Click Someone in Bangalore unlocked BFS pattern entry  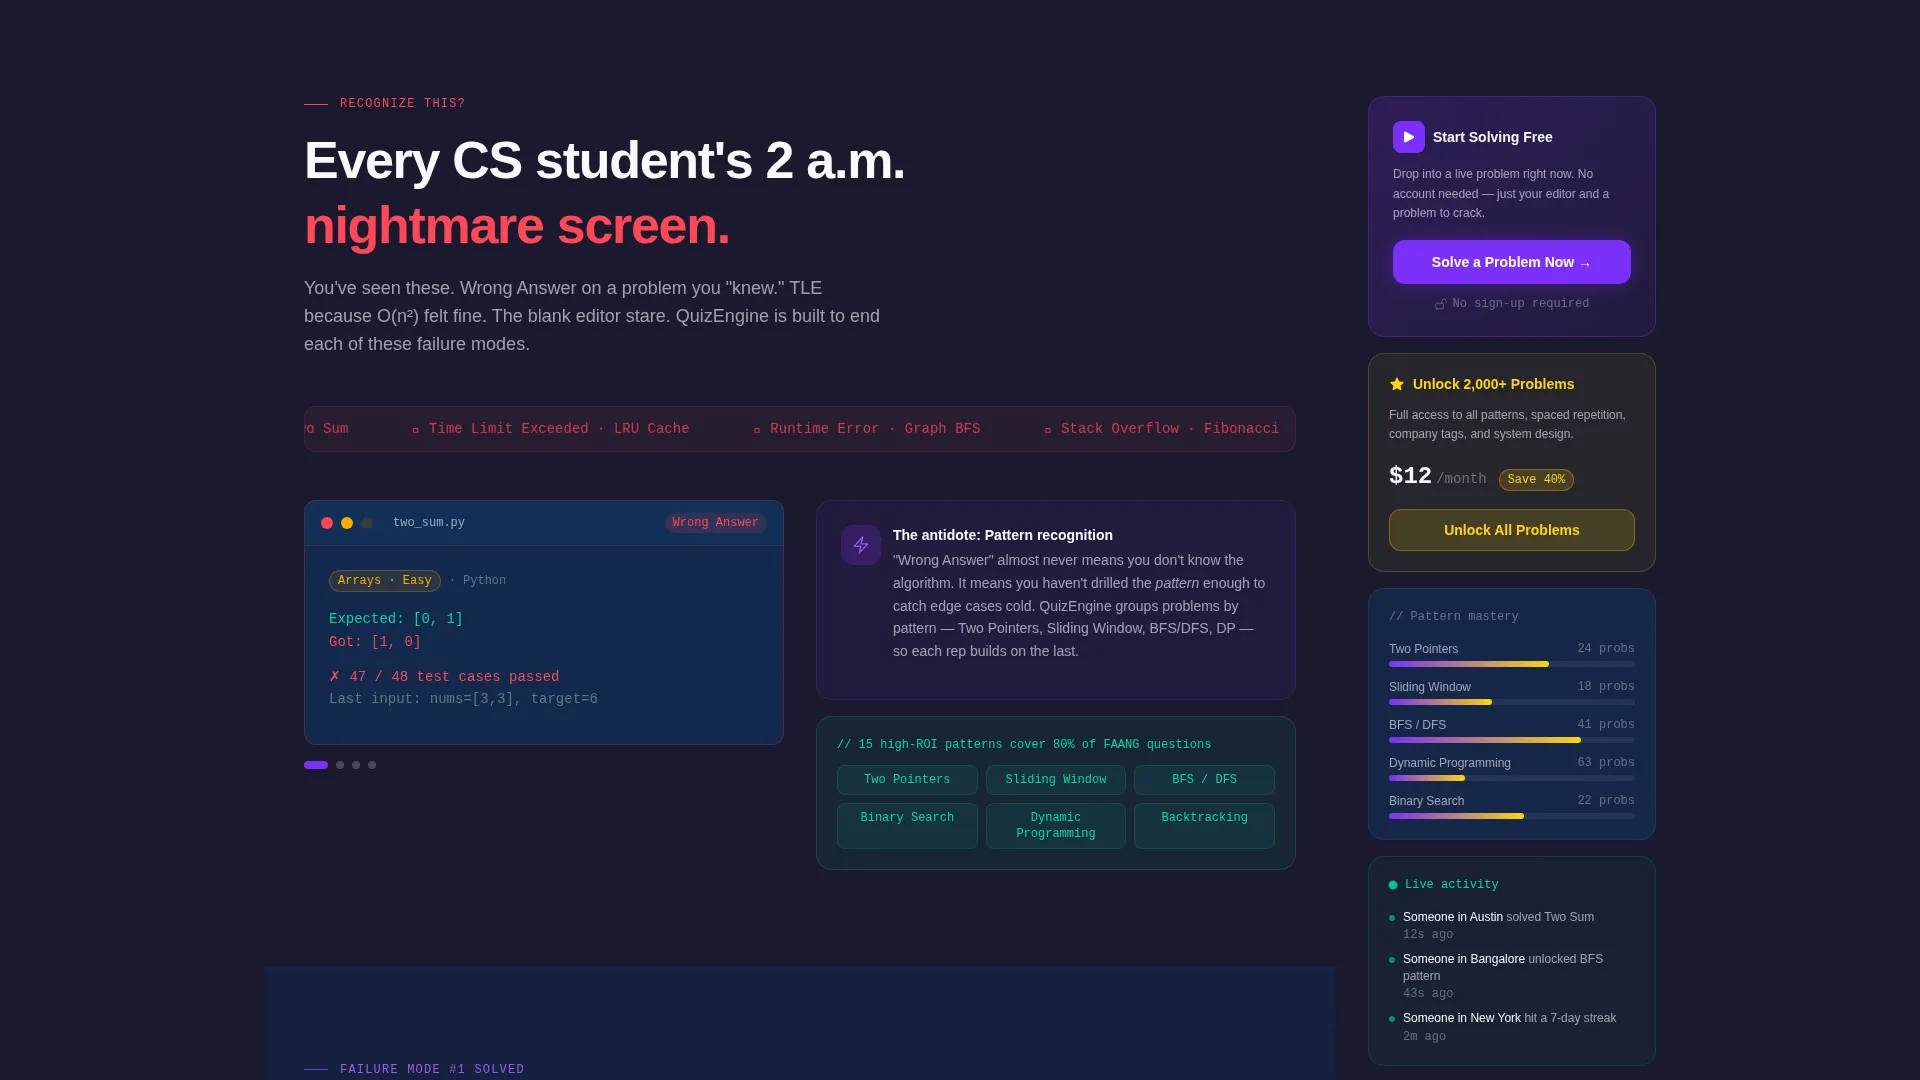point(1512,976)
